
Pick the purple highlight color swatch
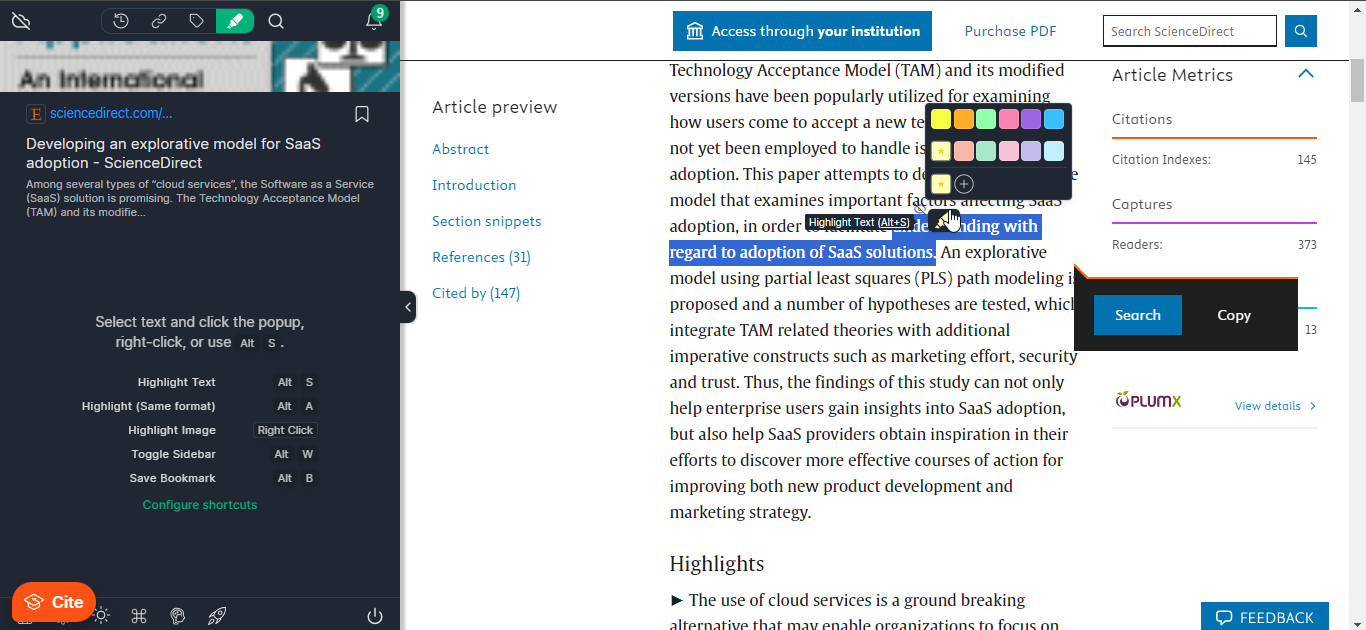click(x=1031, y=119)
